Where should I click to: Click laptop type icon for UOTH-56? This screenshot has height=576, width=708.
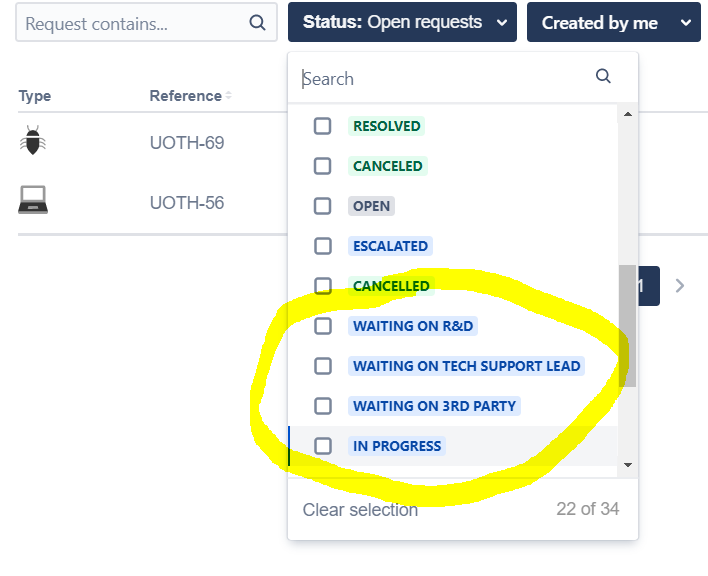[33, 200]
